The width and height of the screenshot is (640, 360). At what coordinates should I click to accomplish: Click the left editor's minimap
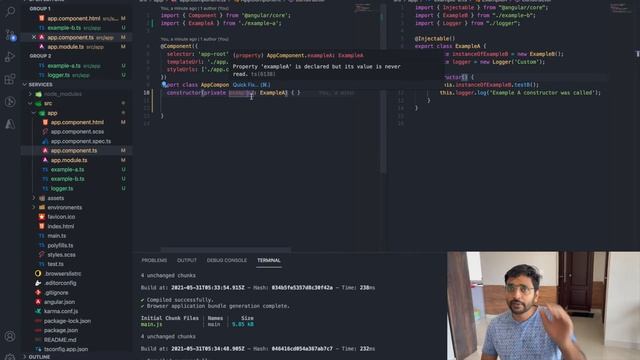tap(363, 8)
